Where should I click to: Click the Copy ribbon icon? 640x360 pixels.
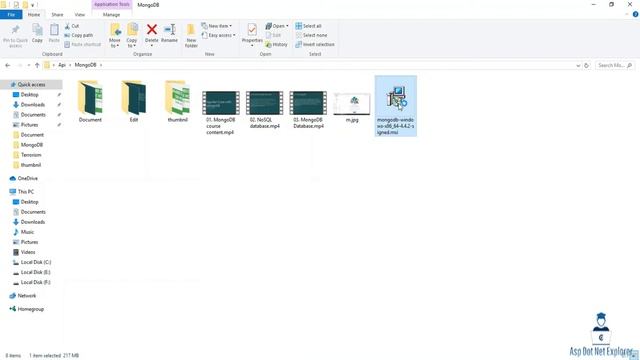tap(37, 33)
